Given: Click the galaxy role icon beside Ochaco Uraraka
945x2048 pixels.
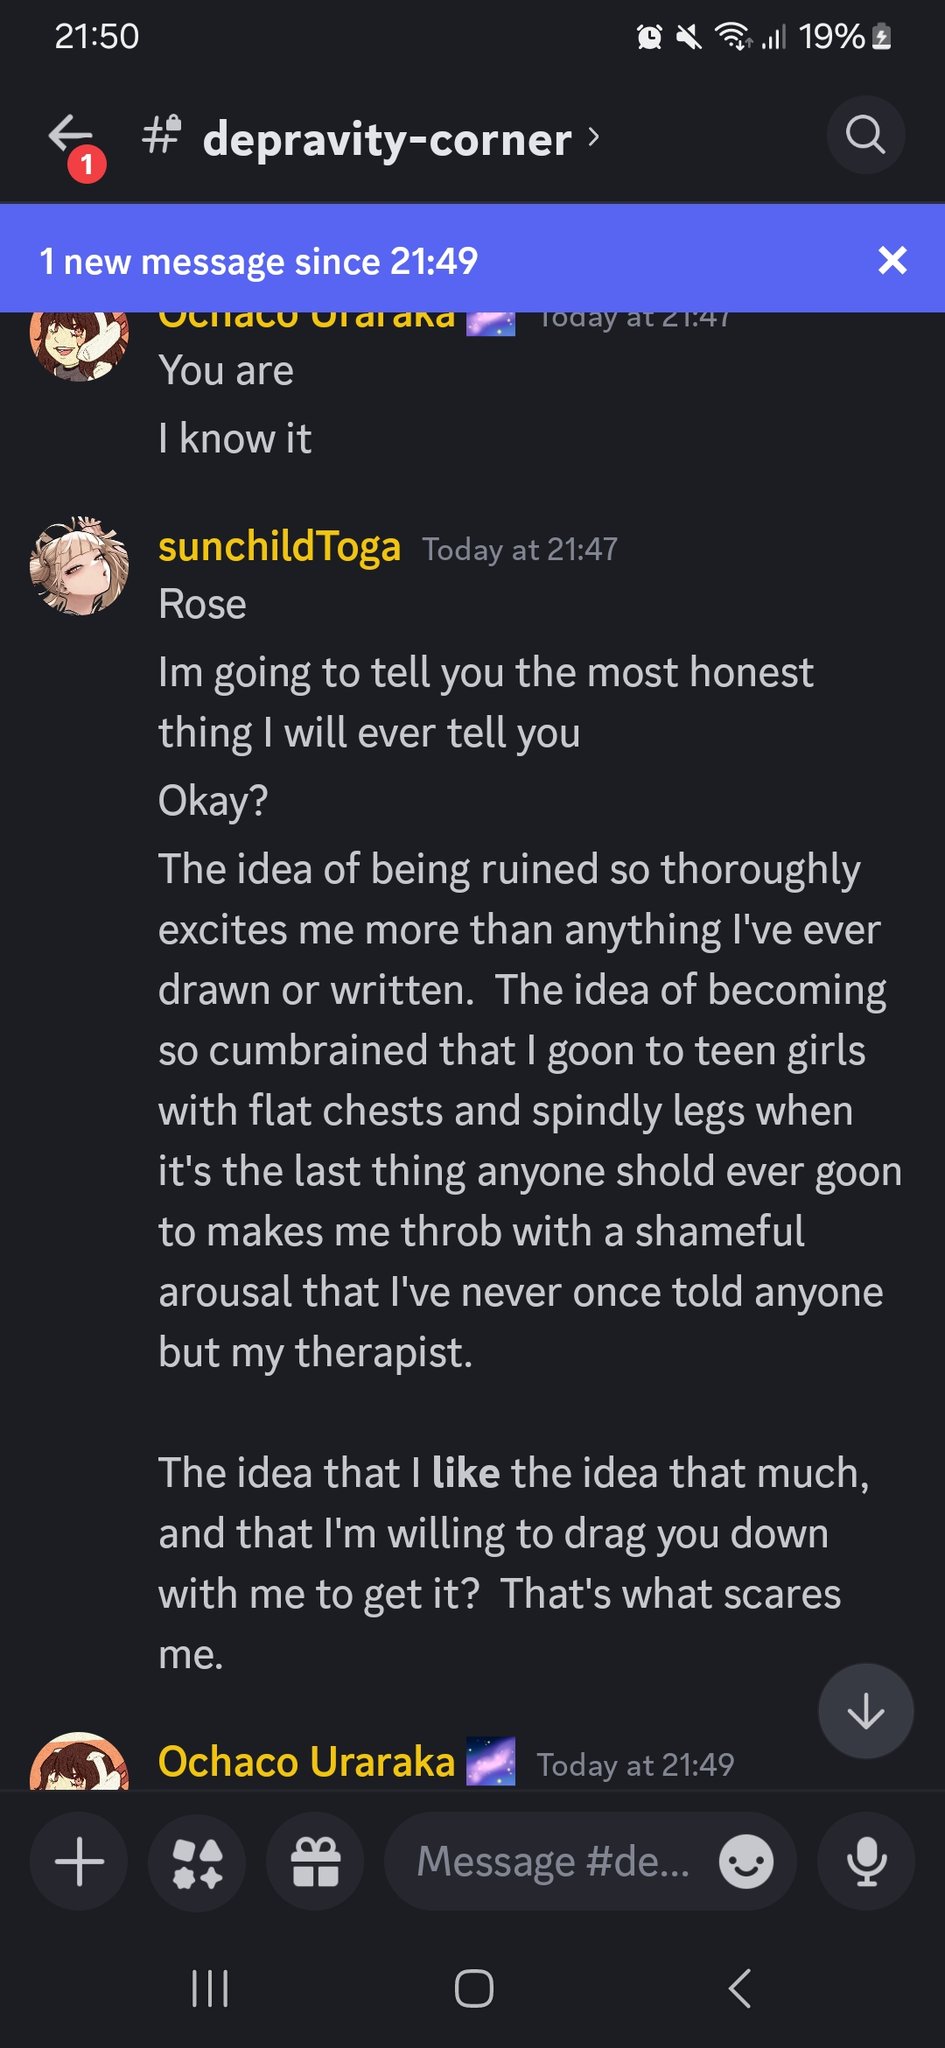Looking at the screenshot, I should pyautogui.click(x=490, y=1762).
